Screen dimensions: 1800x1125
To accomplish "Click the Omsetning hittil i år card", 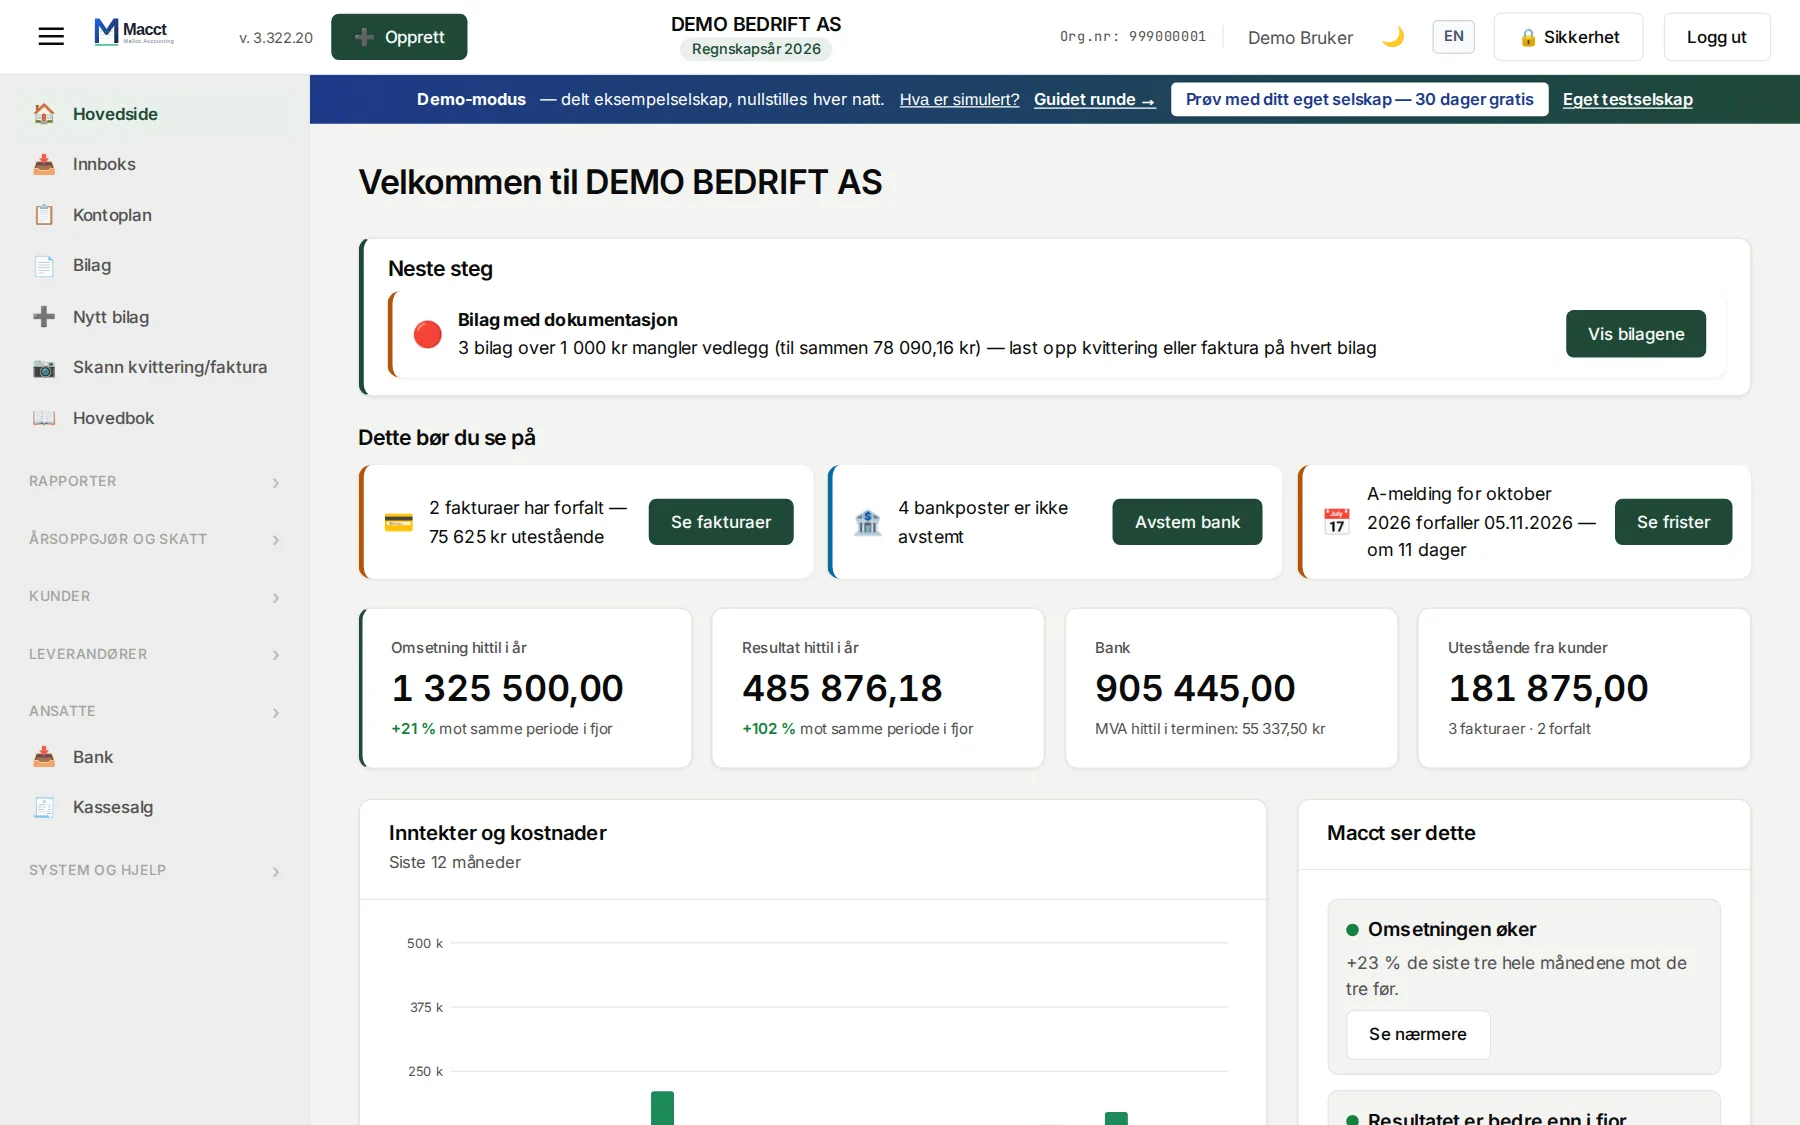I will click(526, 688).
